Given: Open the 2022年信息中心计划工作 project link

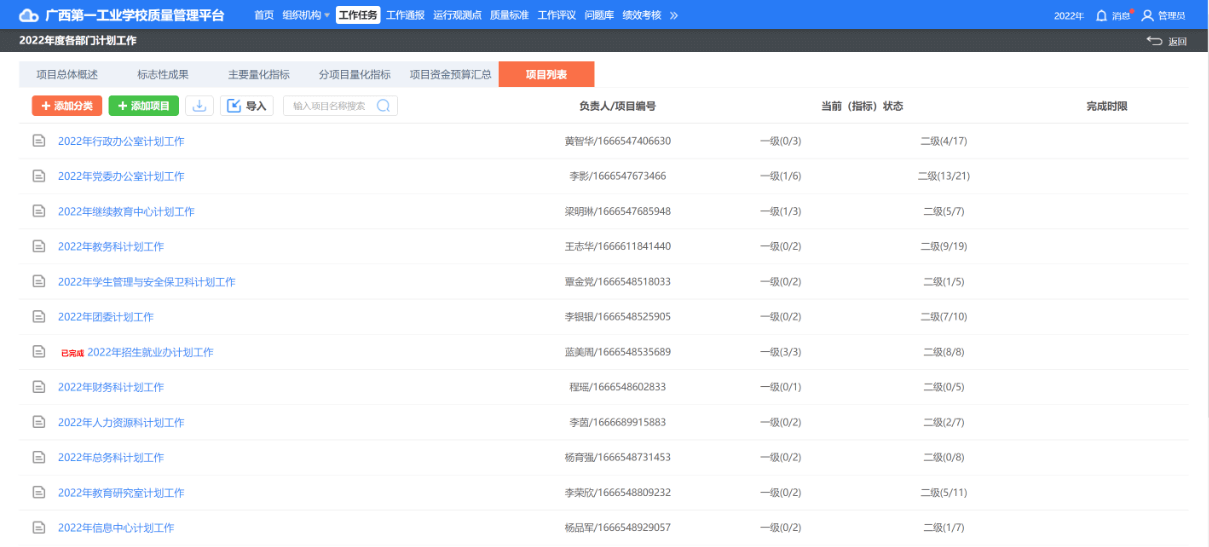Looking at the screenshot, I should [x=116, y=528].
